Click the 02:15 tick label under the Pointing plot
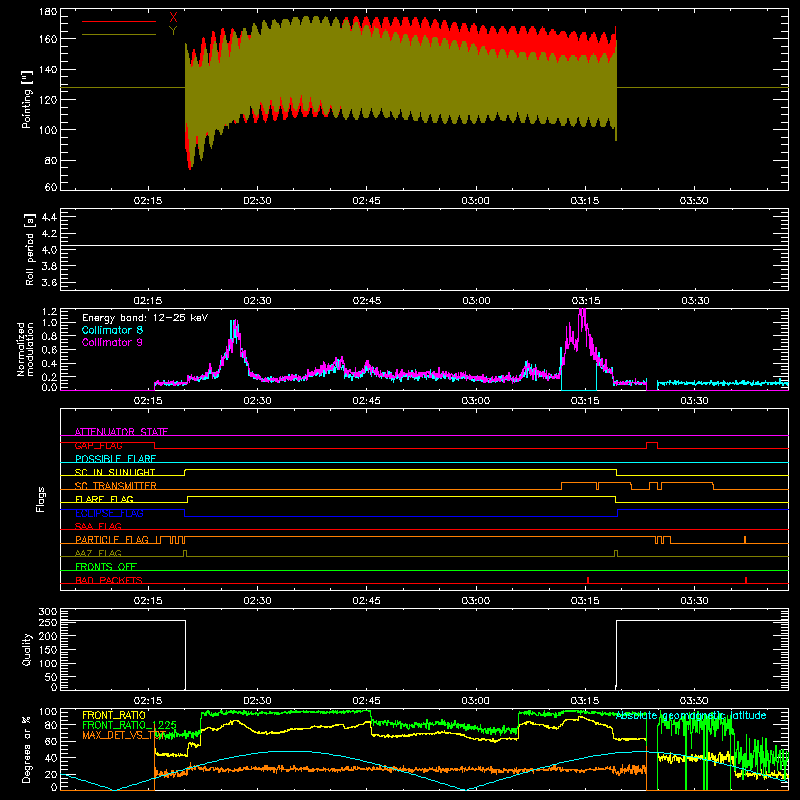Screen dimensions: 800x800 (148, 201)
